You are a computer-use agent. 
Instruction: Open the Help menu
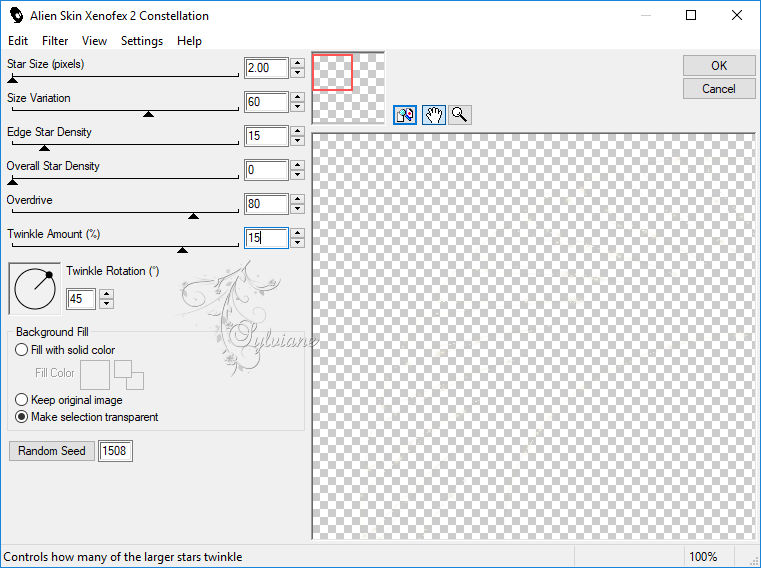point(189,41)
